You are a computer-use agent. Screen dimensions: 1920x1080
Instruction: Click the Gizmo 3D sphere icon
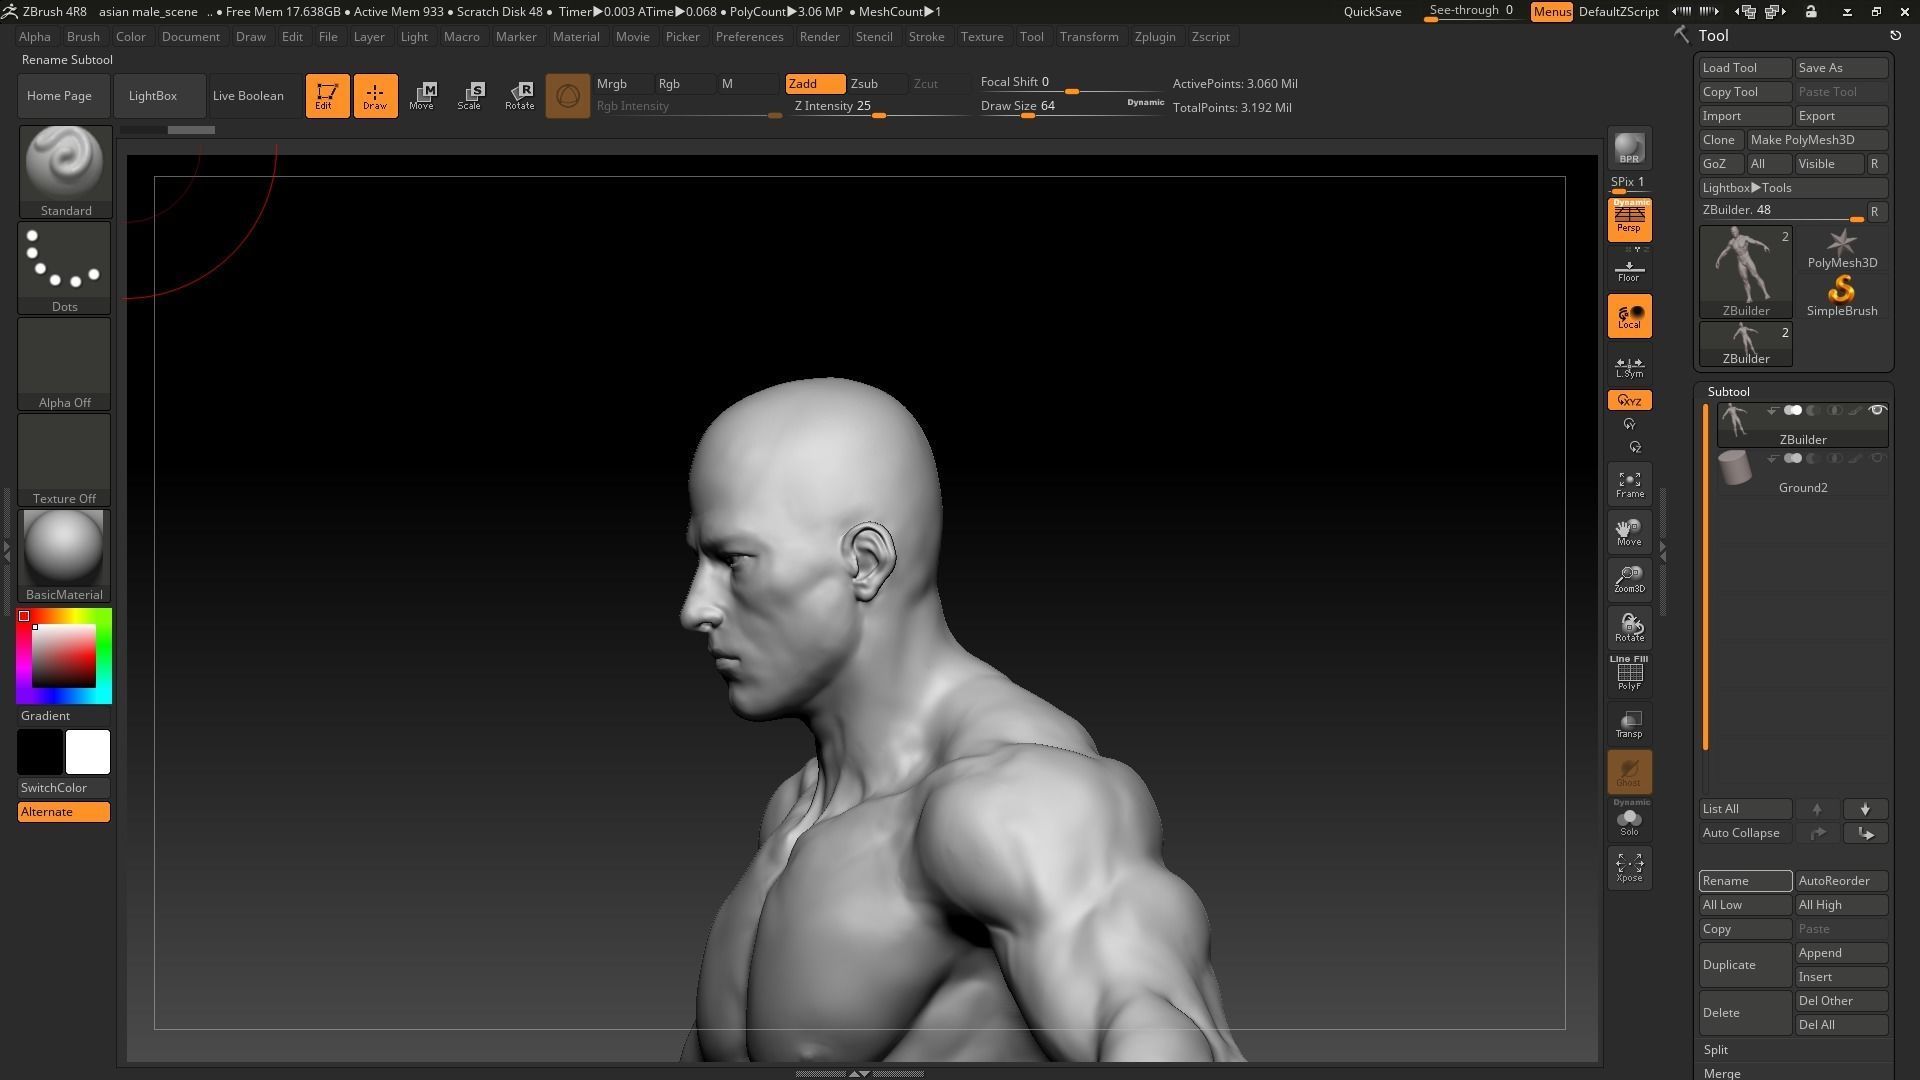coord(567,96)
